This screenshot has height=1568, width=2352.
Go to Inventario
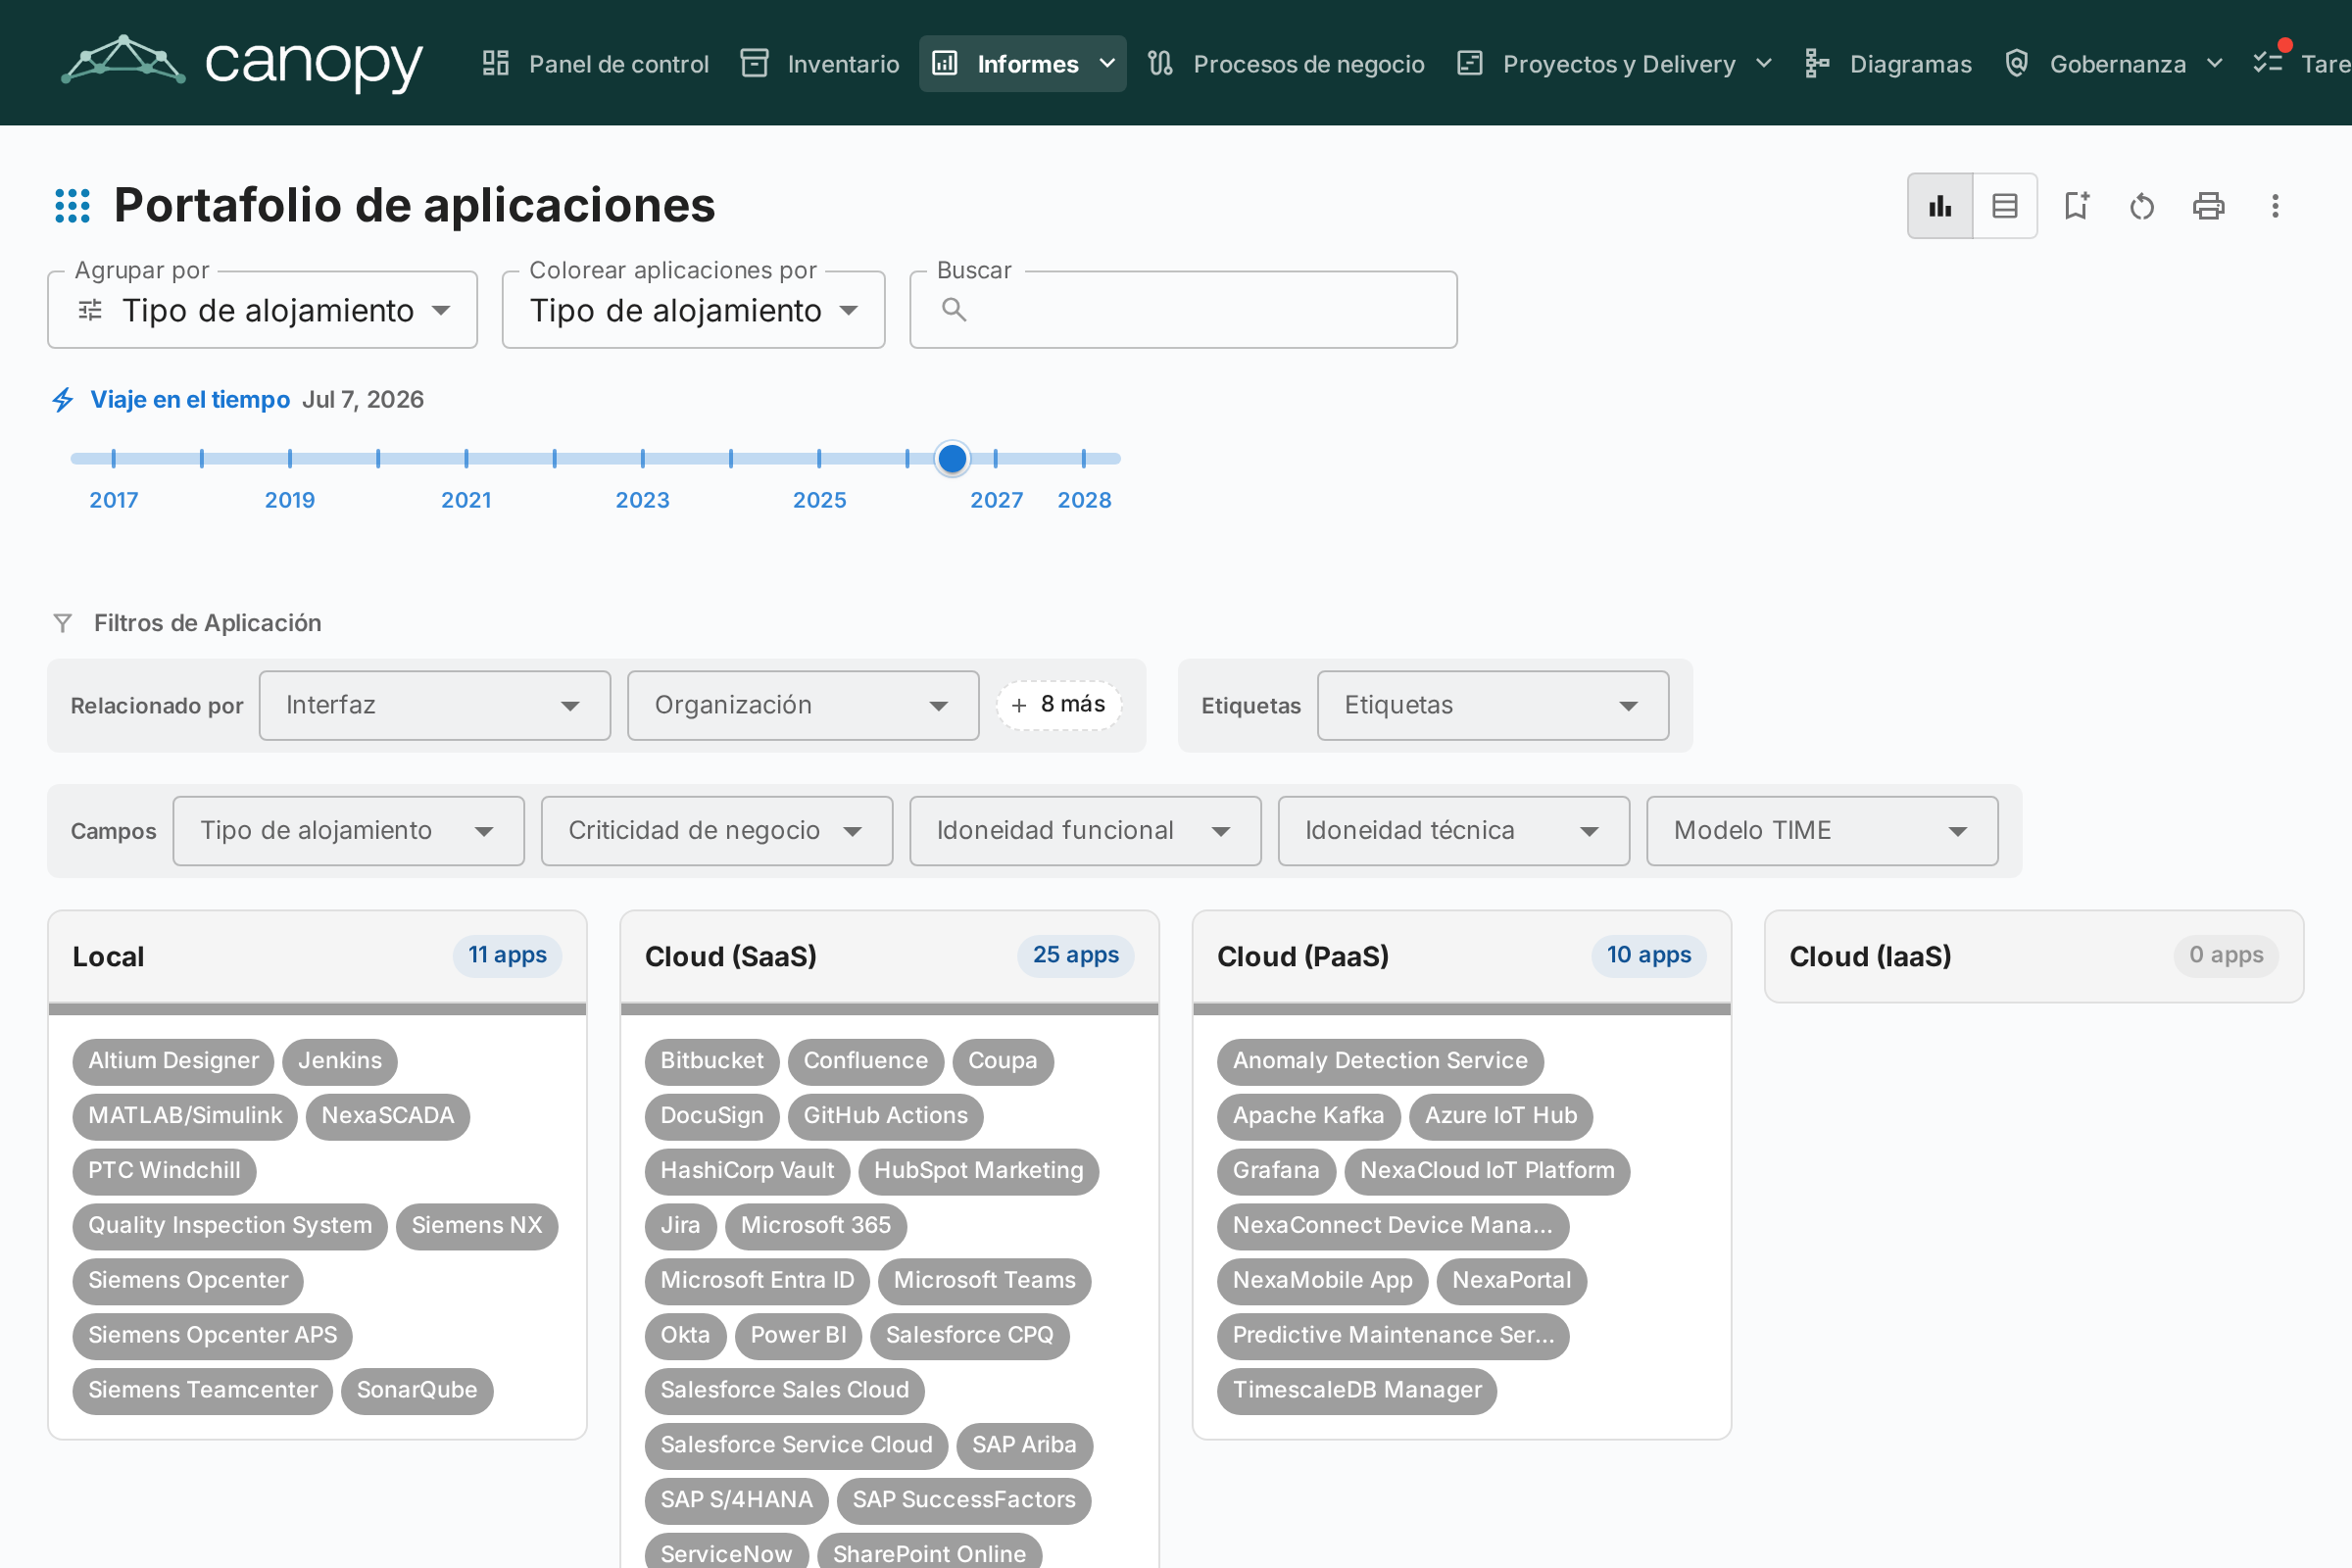(x=820, y=64)
